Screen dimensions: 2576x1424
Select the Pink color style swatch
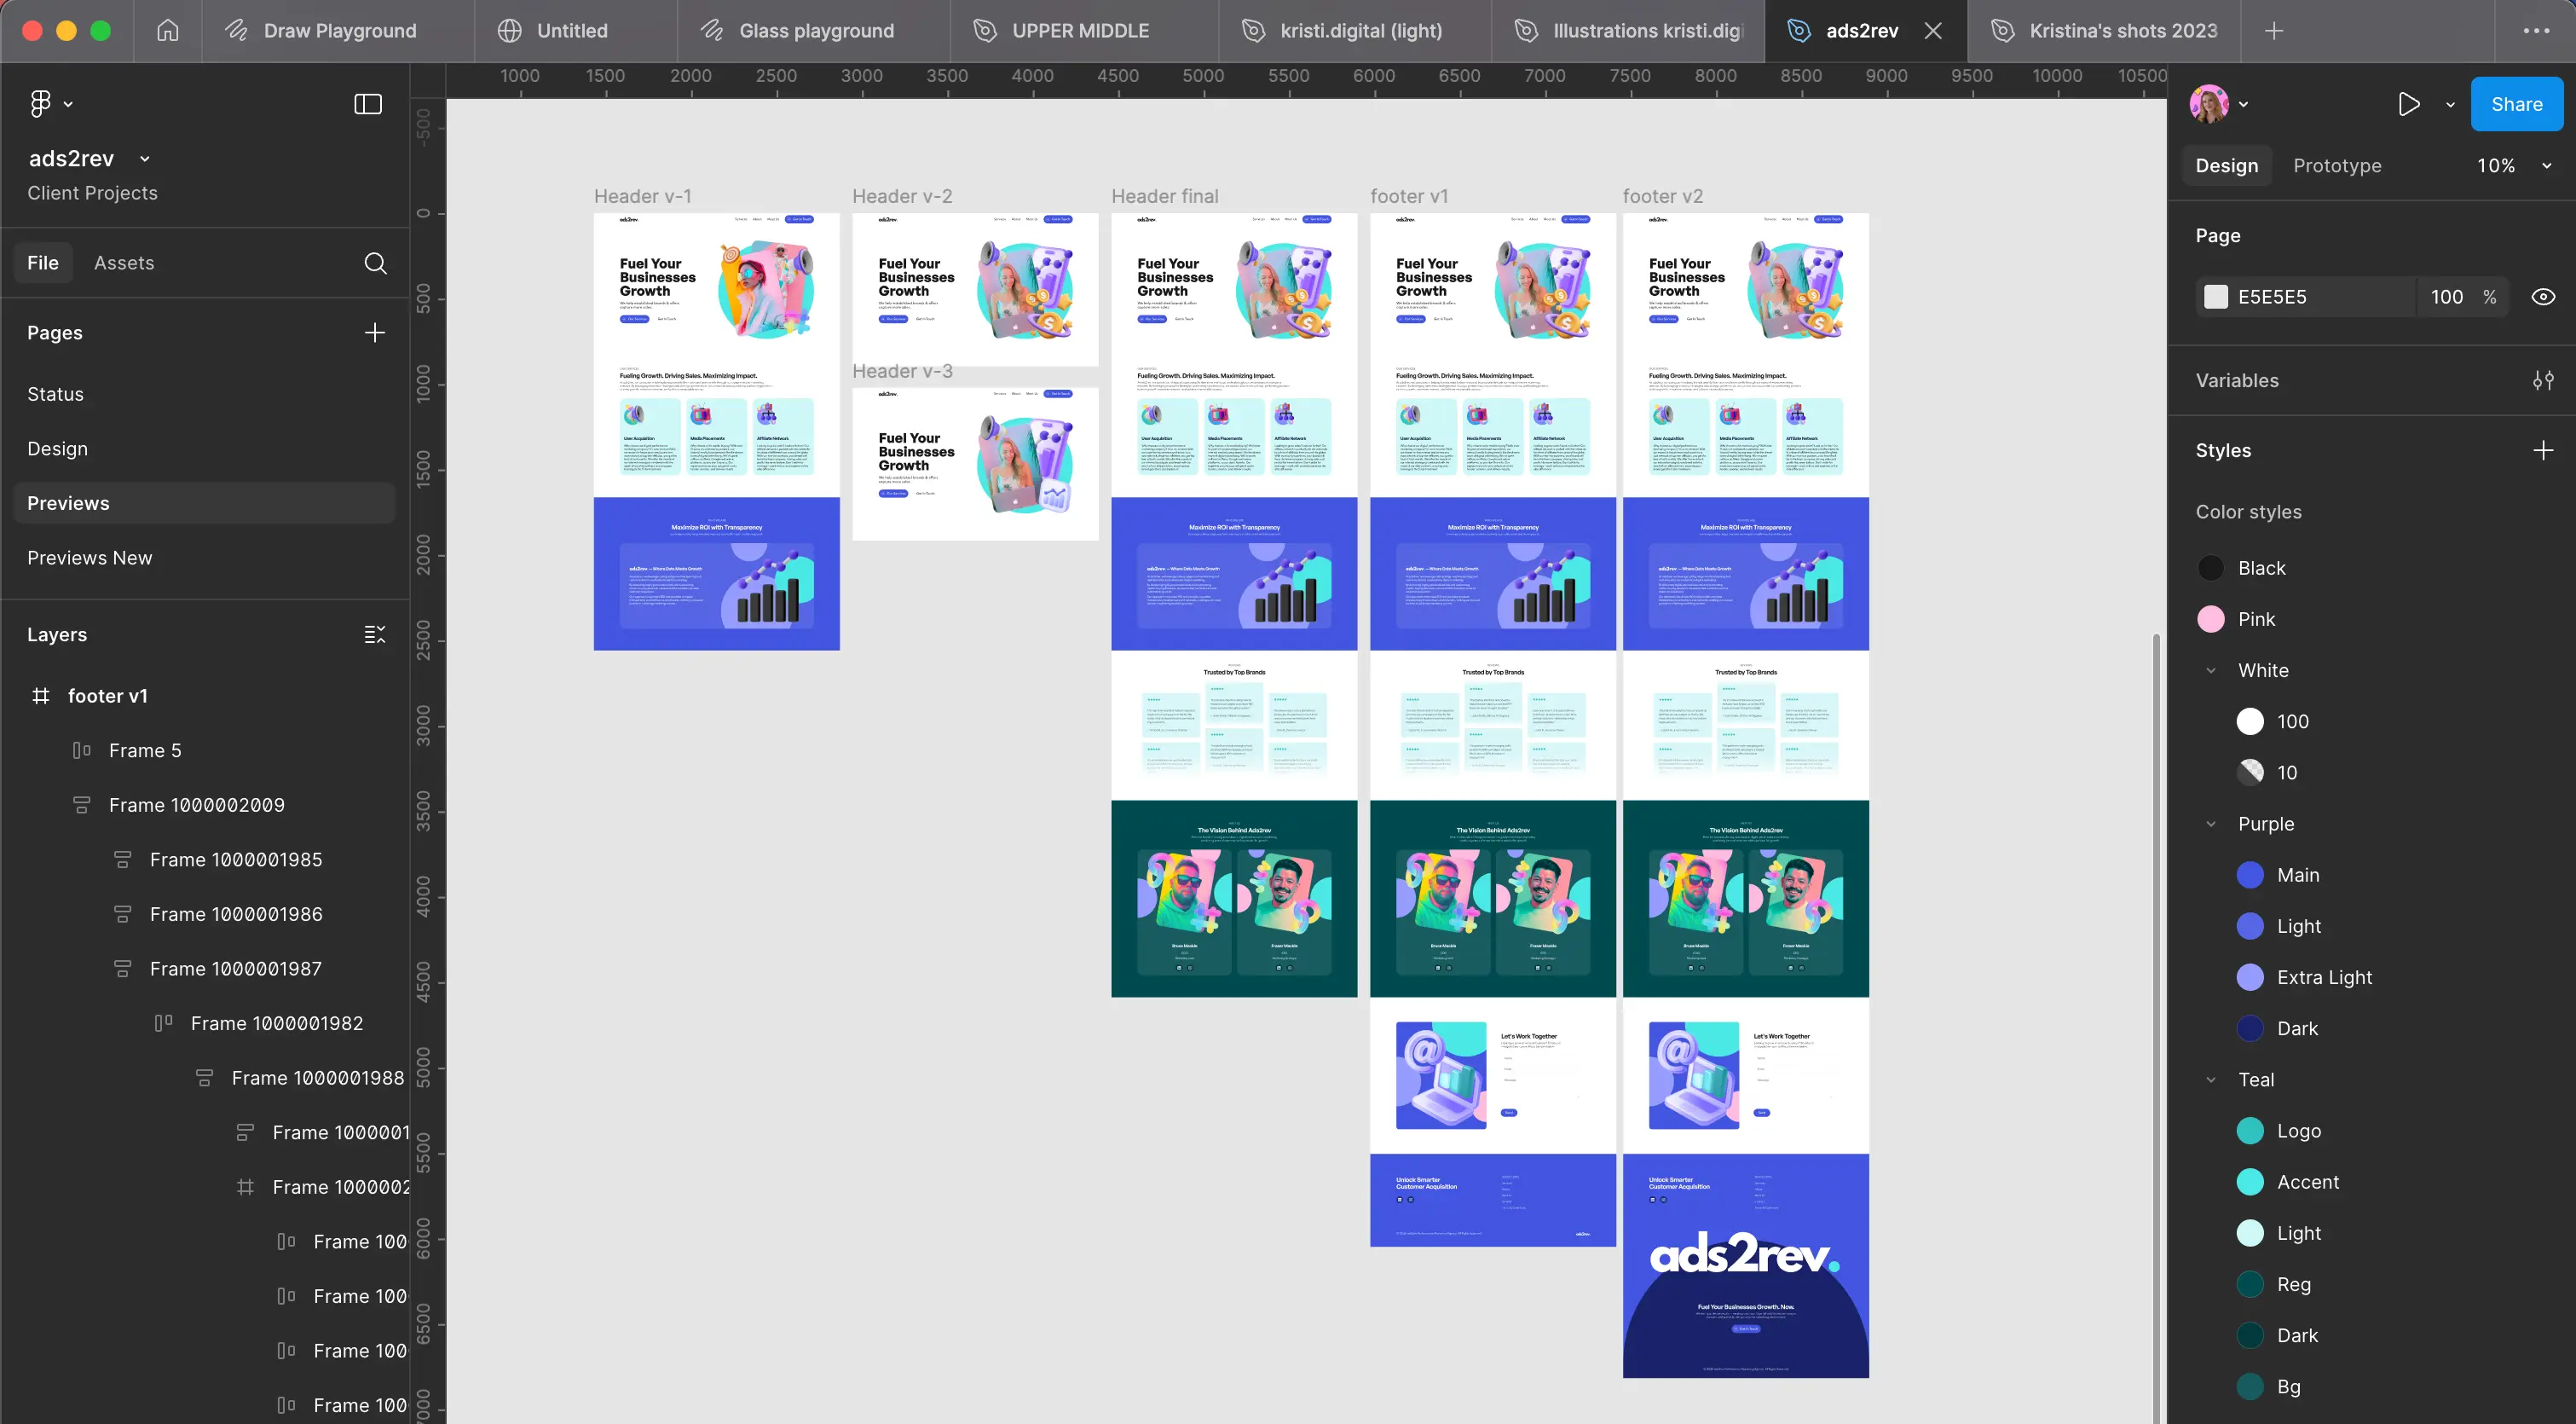click(x=2211, y=619)
